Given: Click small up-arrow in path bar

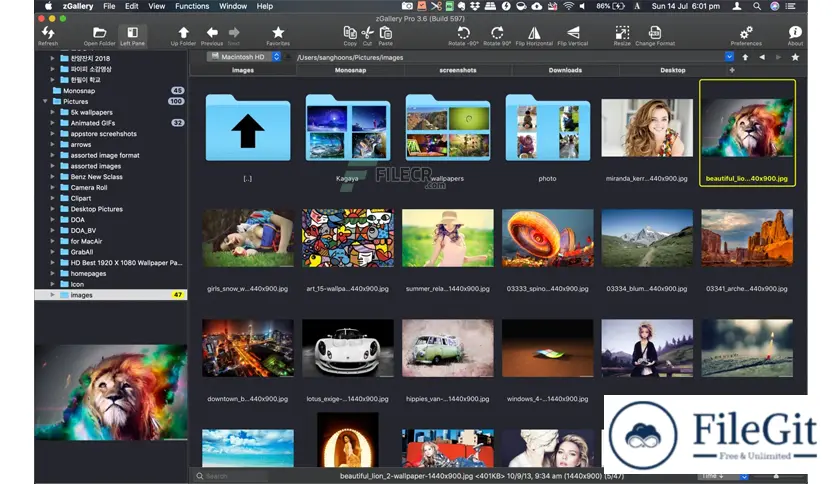Looking at the screenshot, I should pos(745,57).
